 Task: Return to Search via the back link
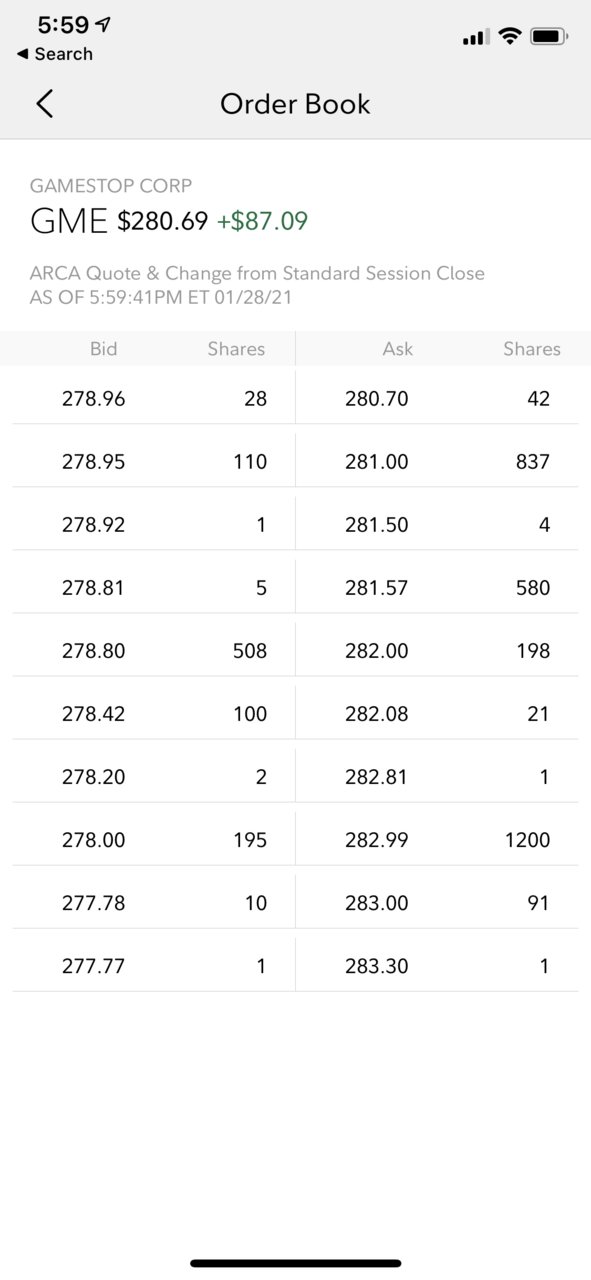55,54
